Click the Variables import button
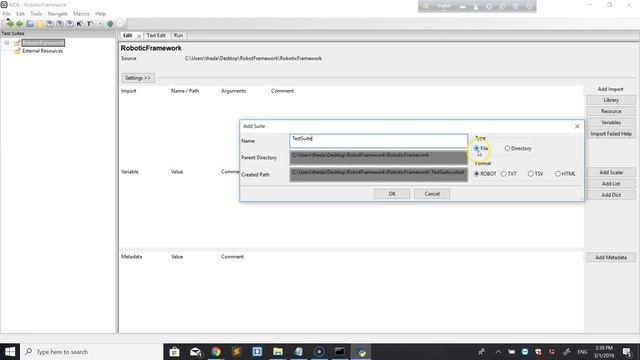The height and width of the screenshot is (360, 640). click(611, 122)
